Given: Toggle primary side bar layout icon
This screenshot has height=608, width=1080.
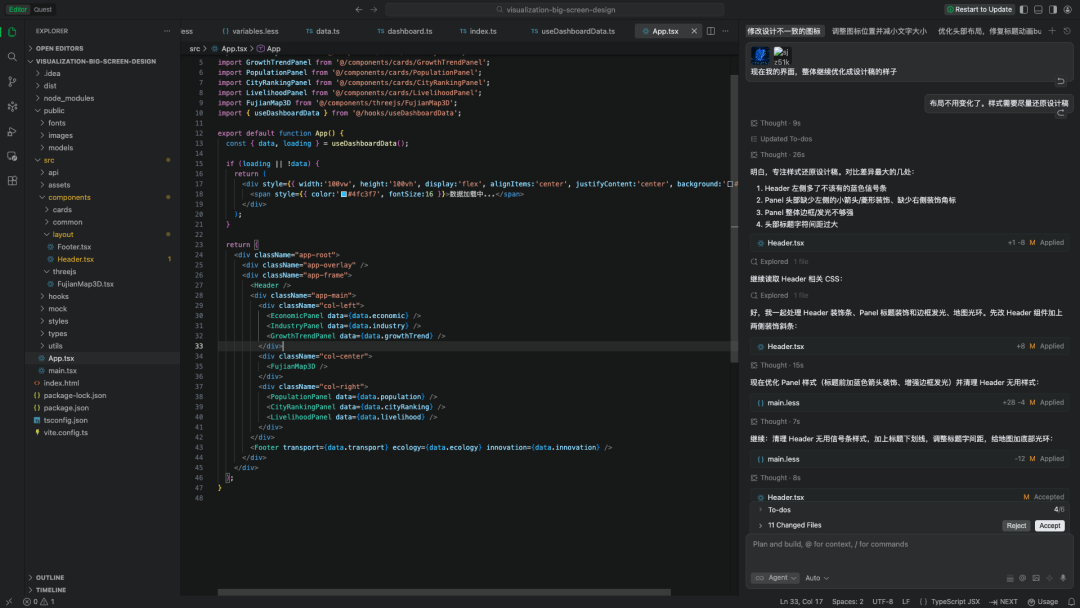Looking at the screenshot, I should pos(1024,10).
